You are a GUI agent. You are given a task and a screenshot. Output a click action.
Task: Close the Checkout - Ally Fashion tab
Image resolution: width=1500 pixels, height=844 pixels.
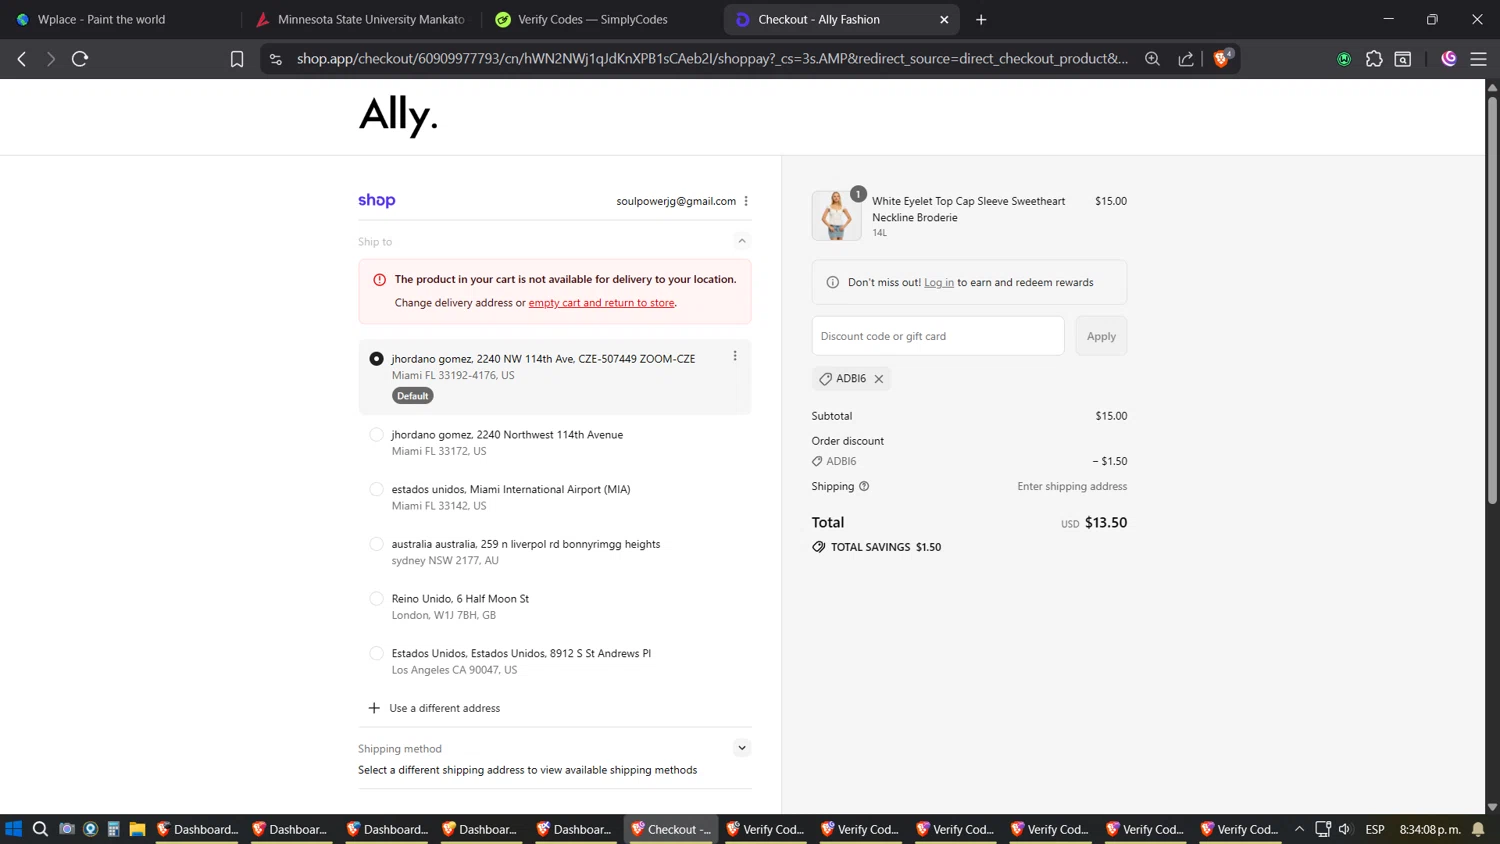(x=944, y=19)
